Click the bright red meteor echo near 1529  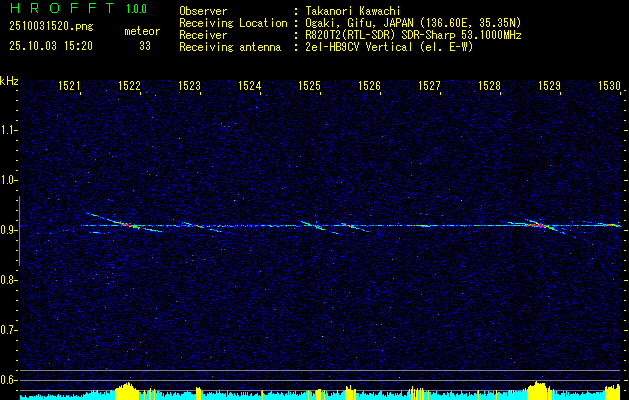click(541, 226)
